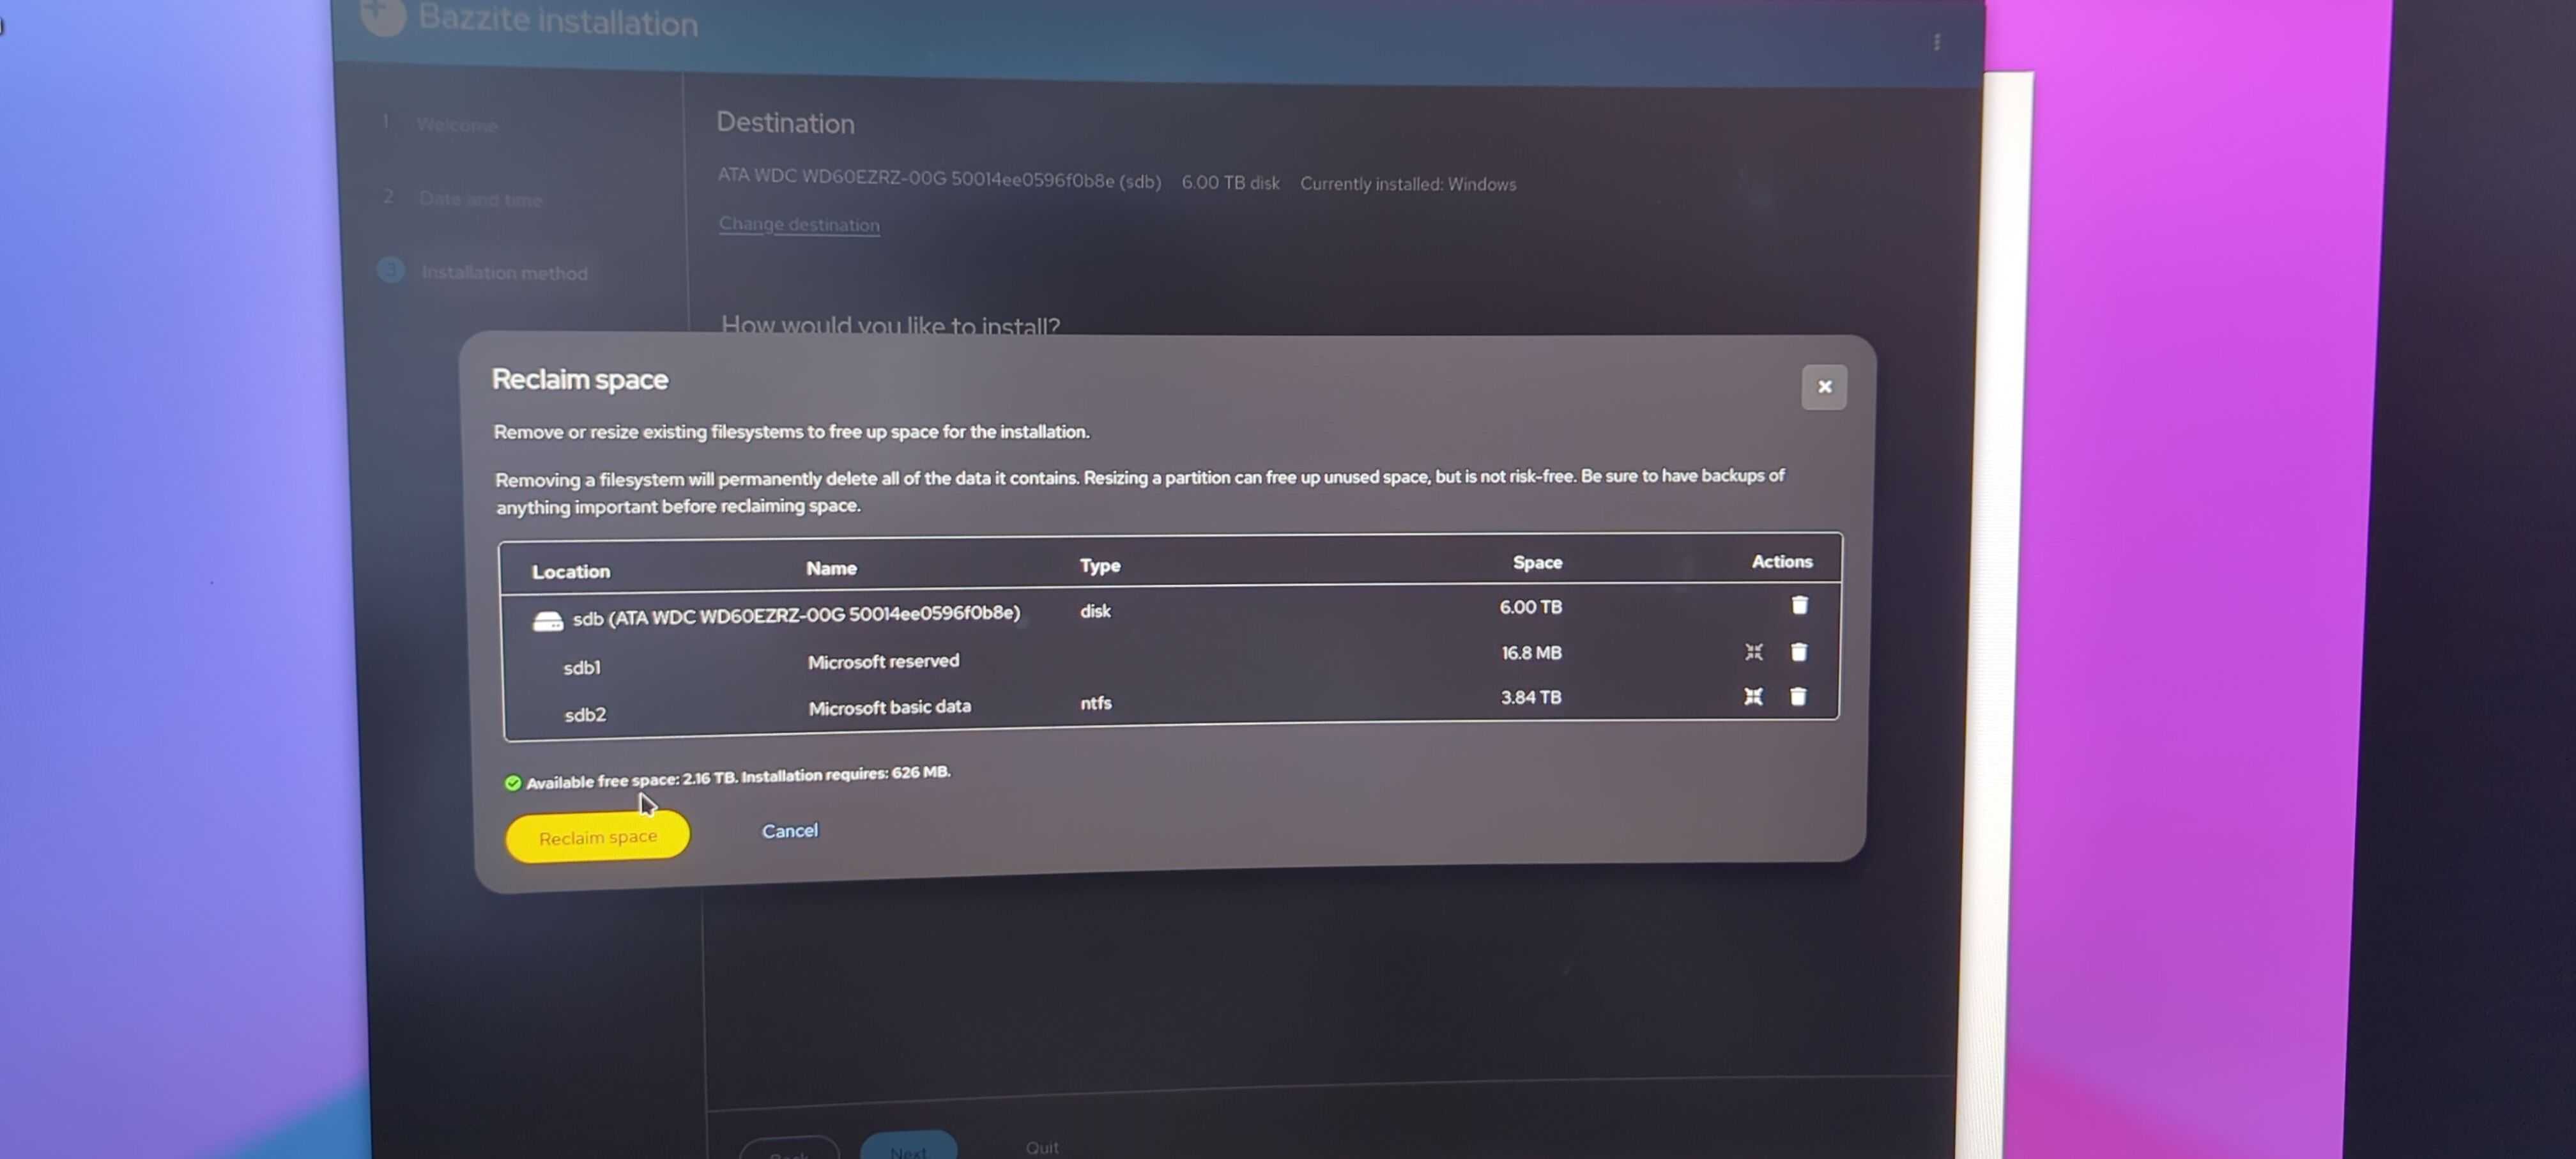Select the Installation method step
The width and height of the screenshot is (2576, 1159).
[x=504, y=273]
